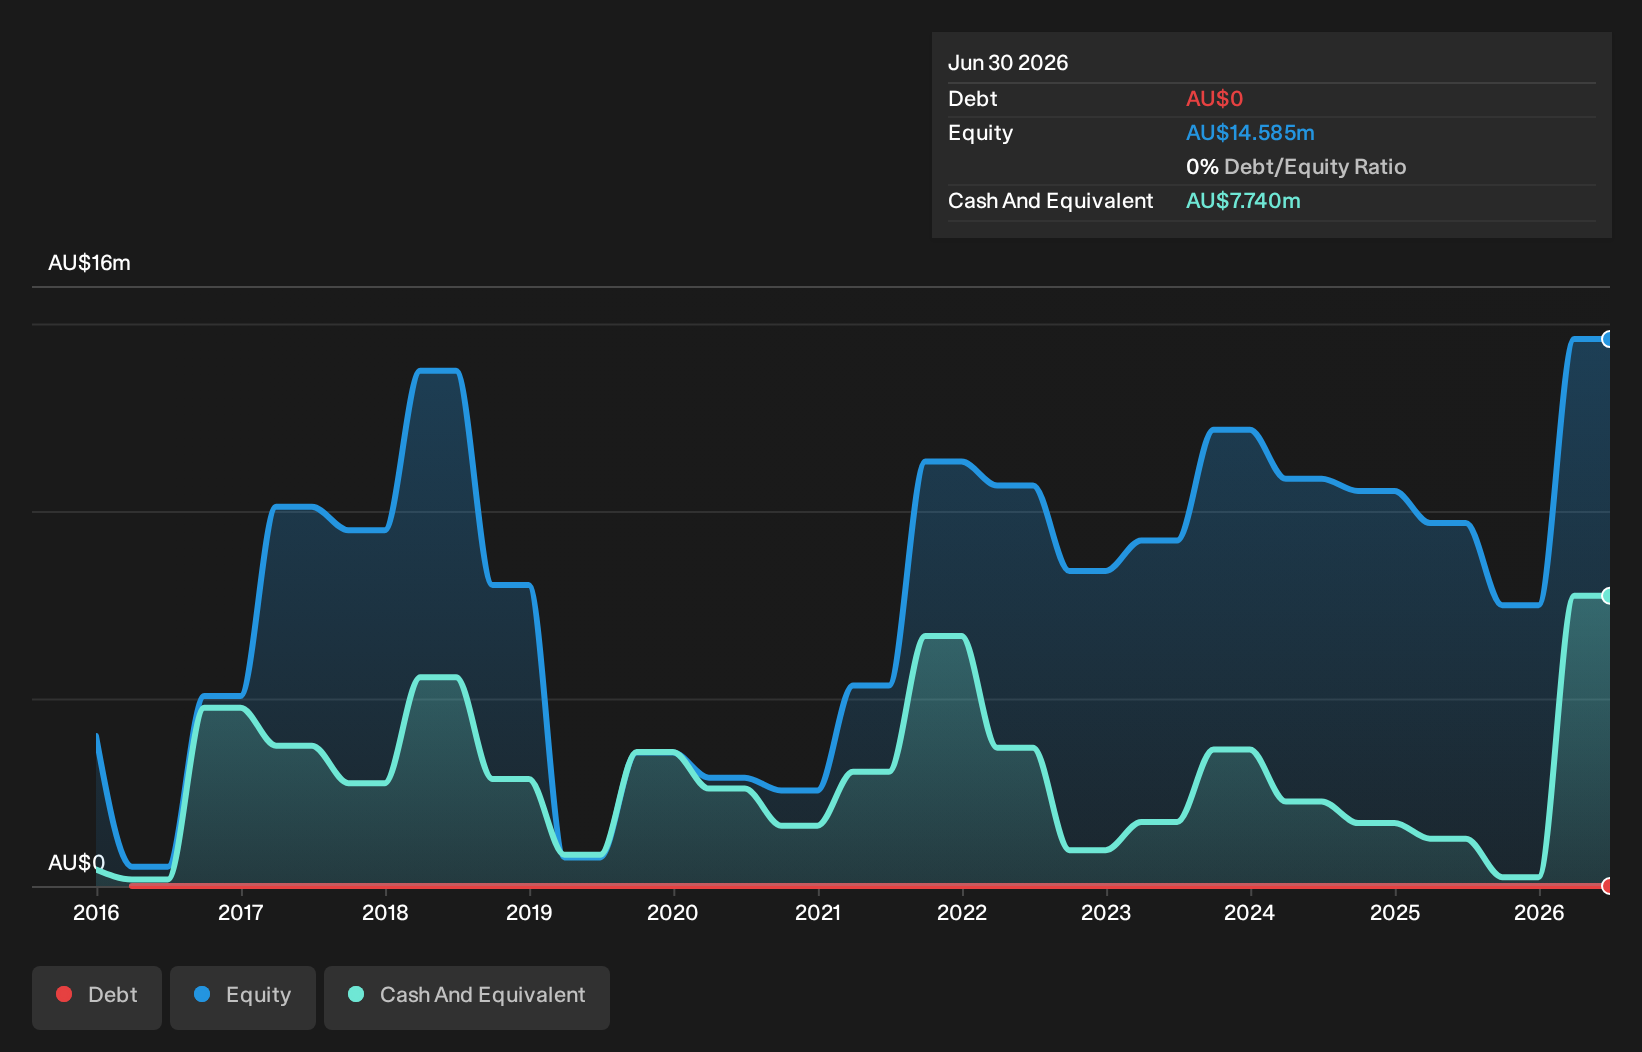Select the Cash And Equivalent endpoint marker
The width and height of the screenshot is (1642, 1052).
pos(1608,596)
